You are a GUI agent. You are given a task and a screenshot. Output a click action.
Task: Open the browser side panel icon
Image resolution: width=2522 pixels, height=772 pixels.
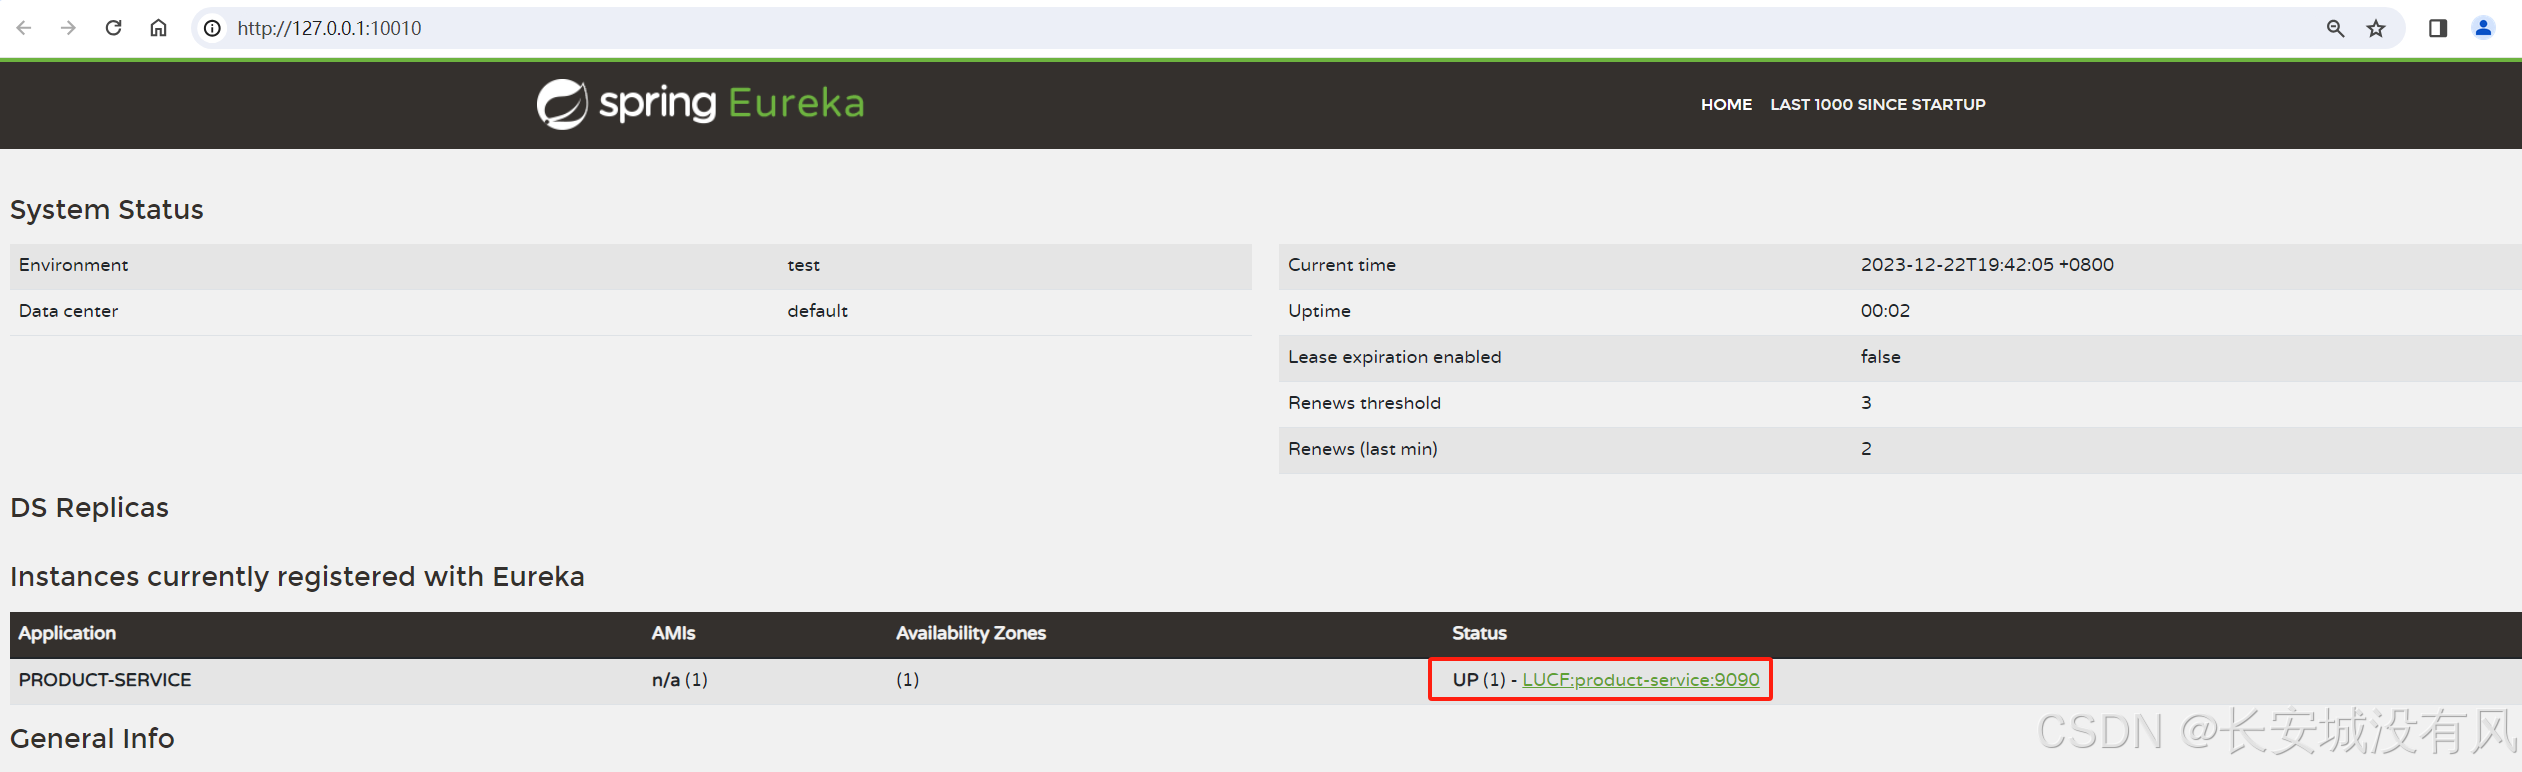coord(2437,28)
